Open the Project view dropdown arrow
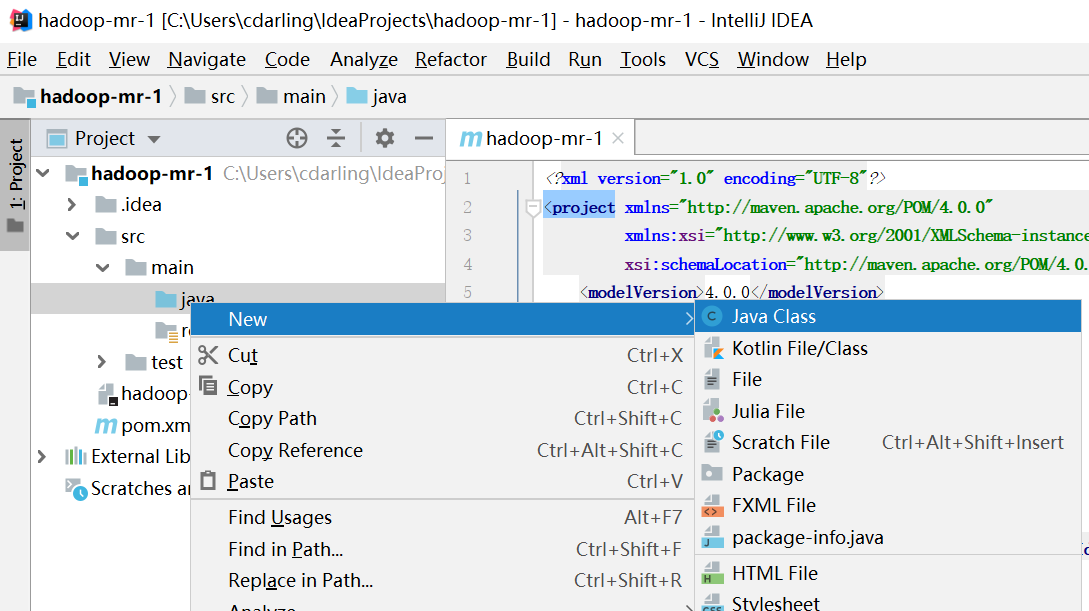 [x=153, y=140]
